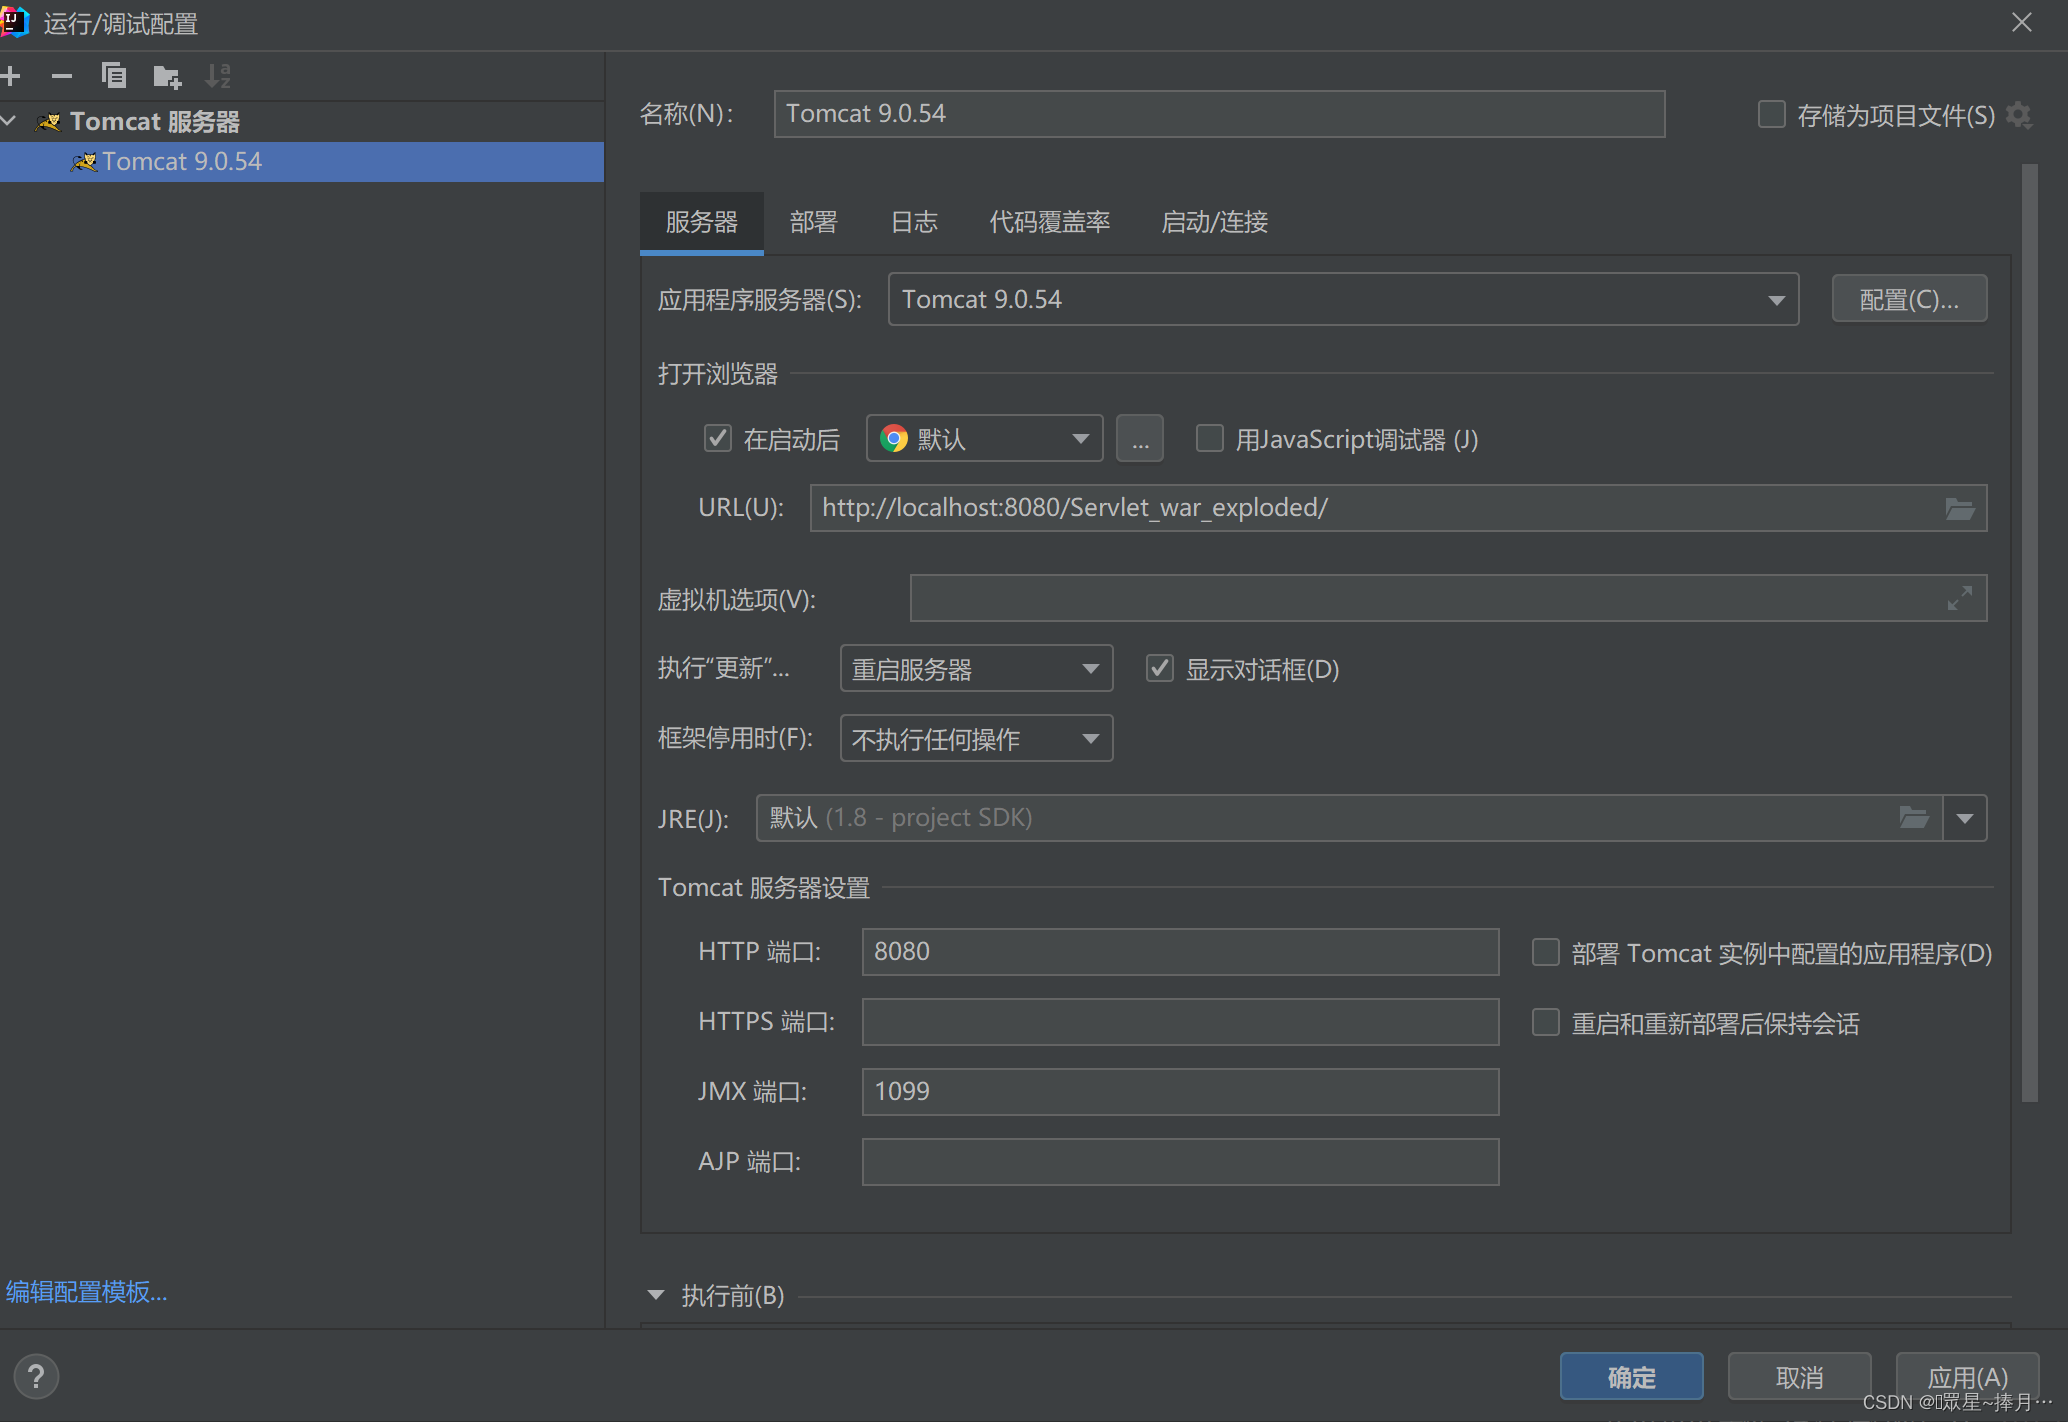The image size is (2068, 1422).
Task: Remove selected configuration with minus icon
Action: [x=62, y=76]
